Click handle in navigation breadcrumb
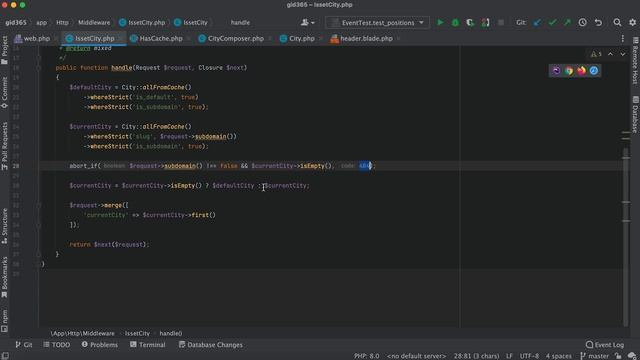The width and height of the screenshot is (640, 360). pos(240,22)
